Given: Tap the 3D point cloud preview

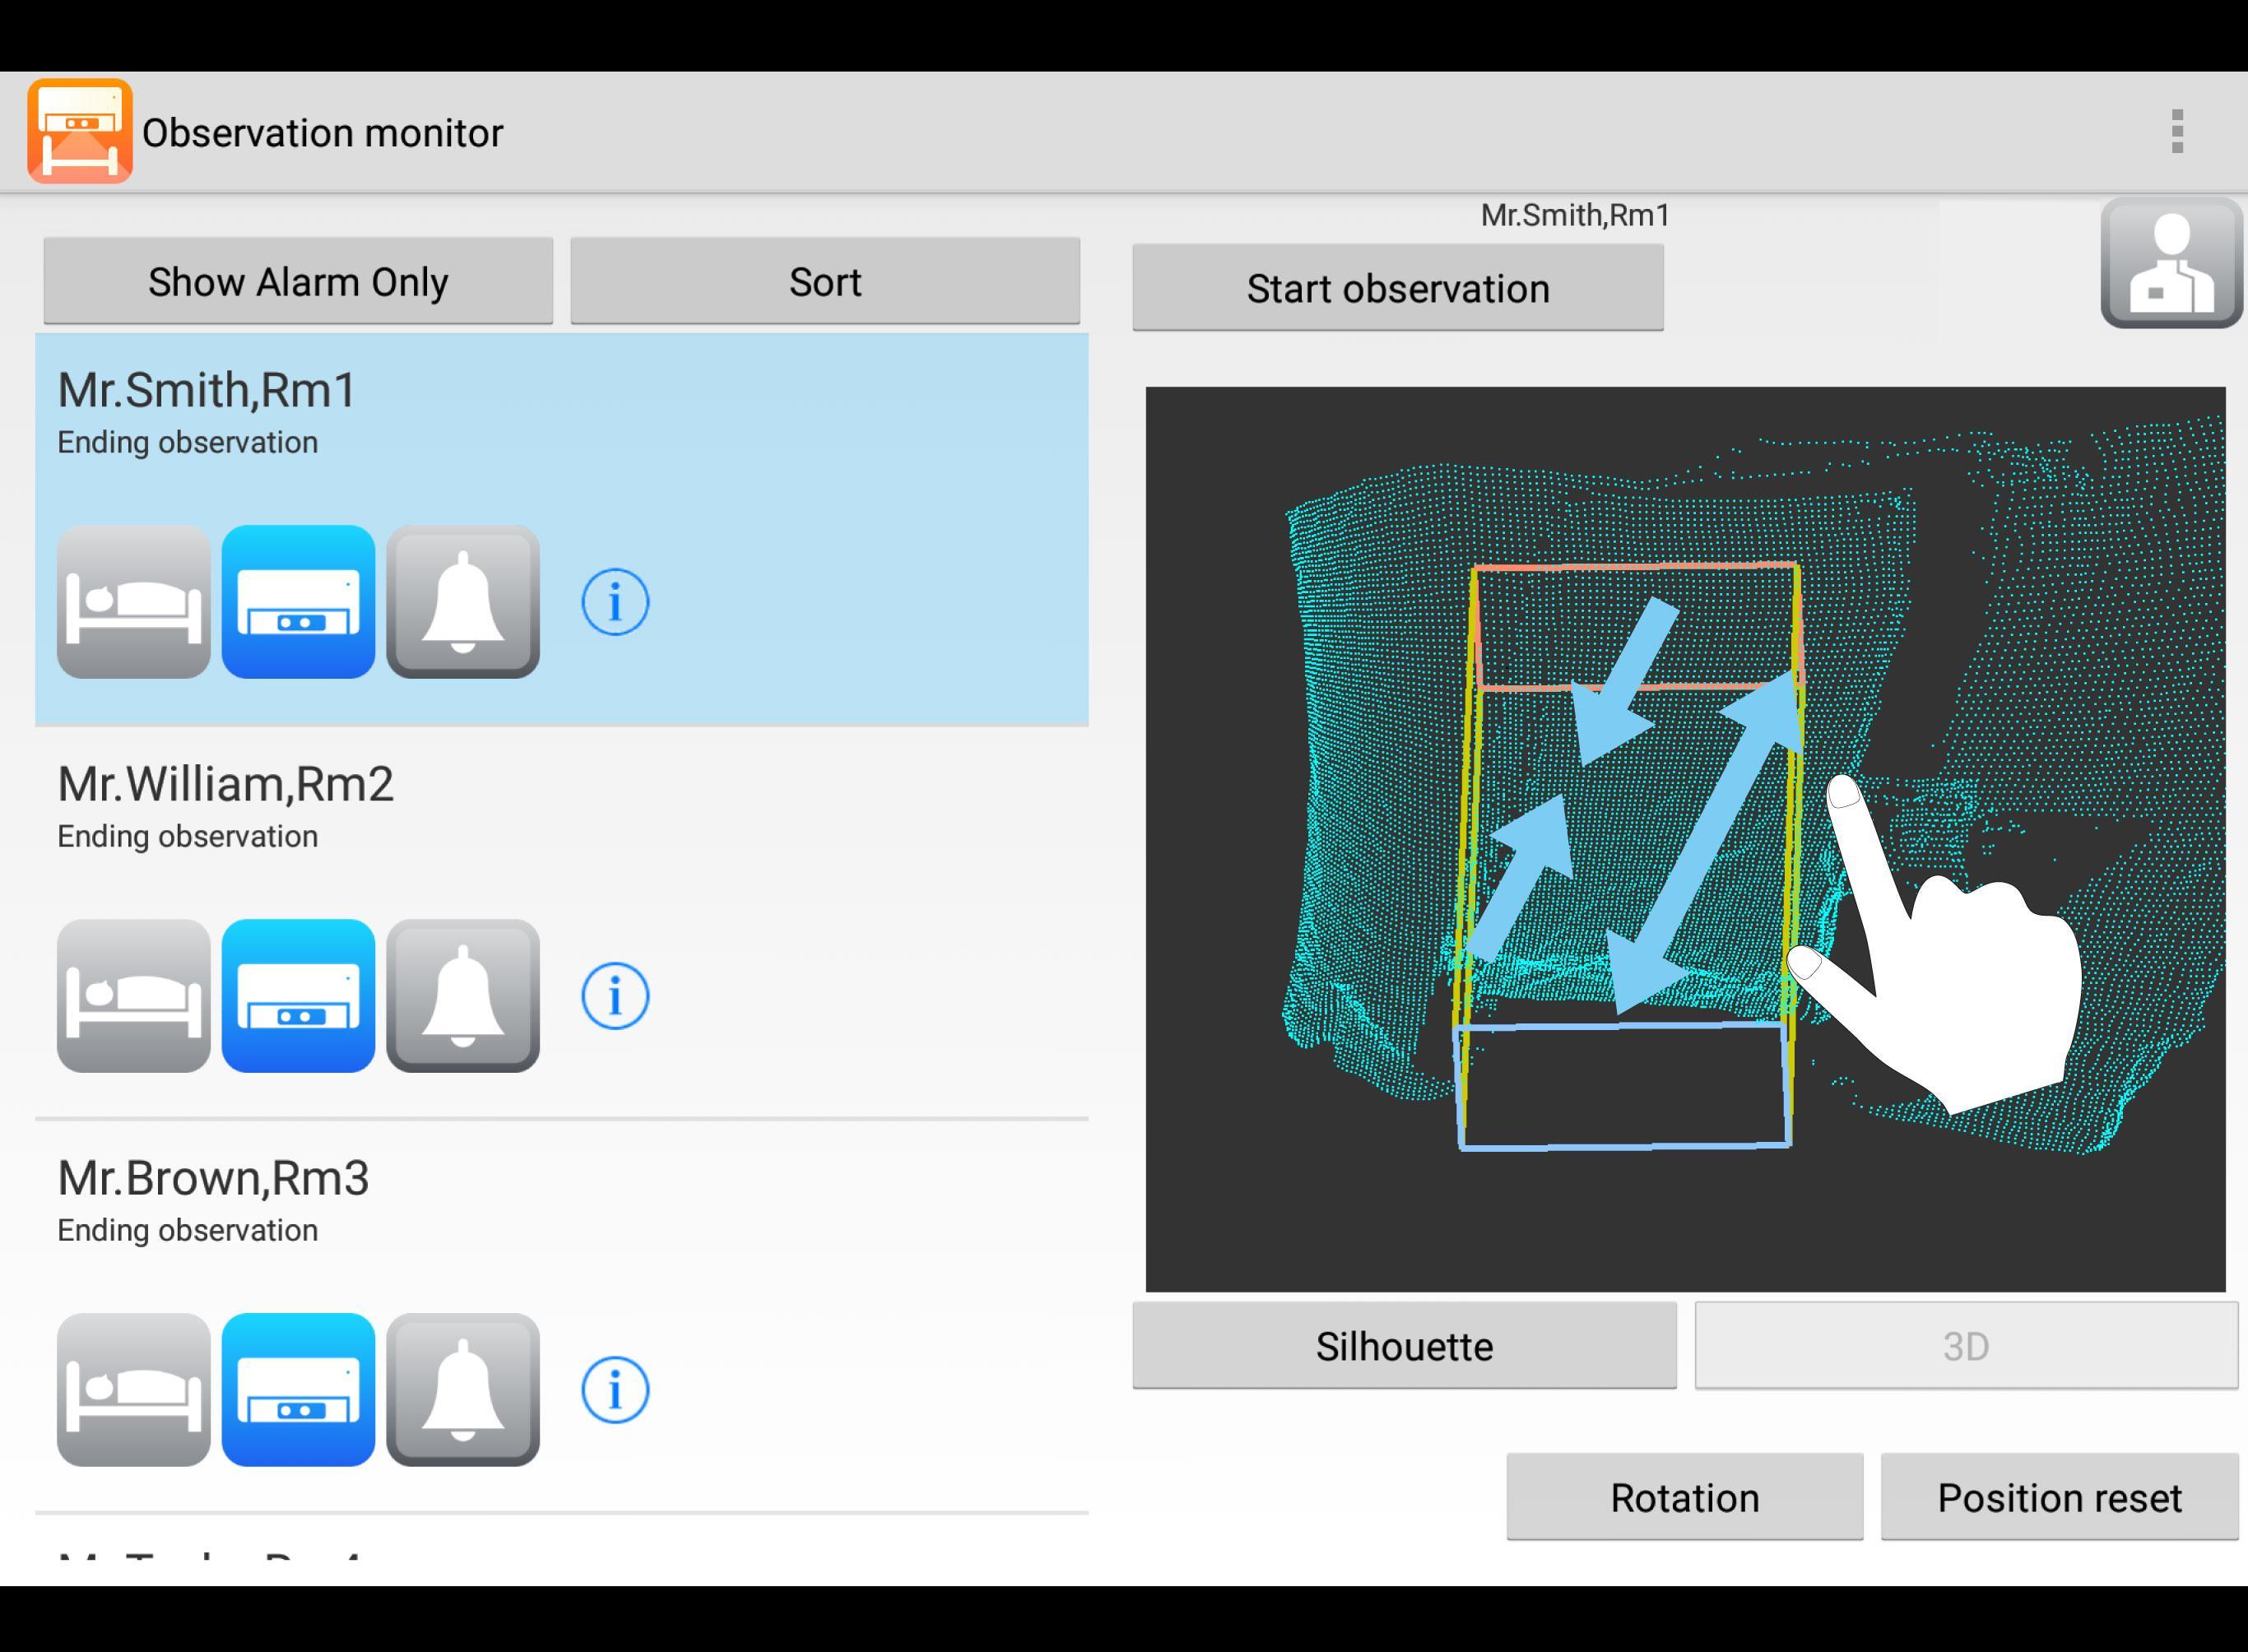Looking at the screenshot, I should click(x=1685, y=839).
